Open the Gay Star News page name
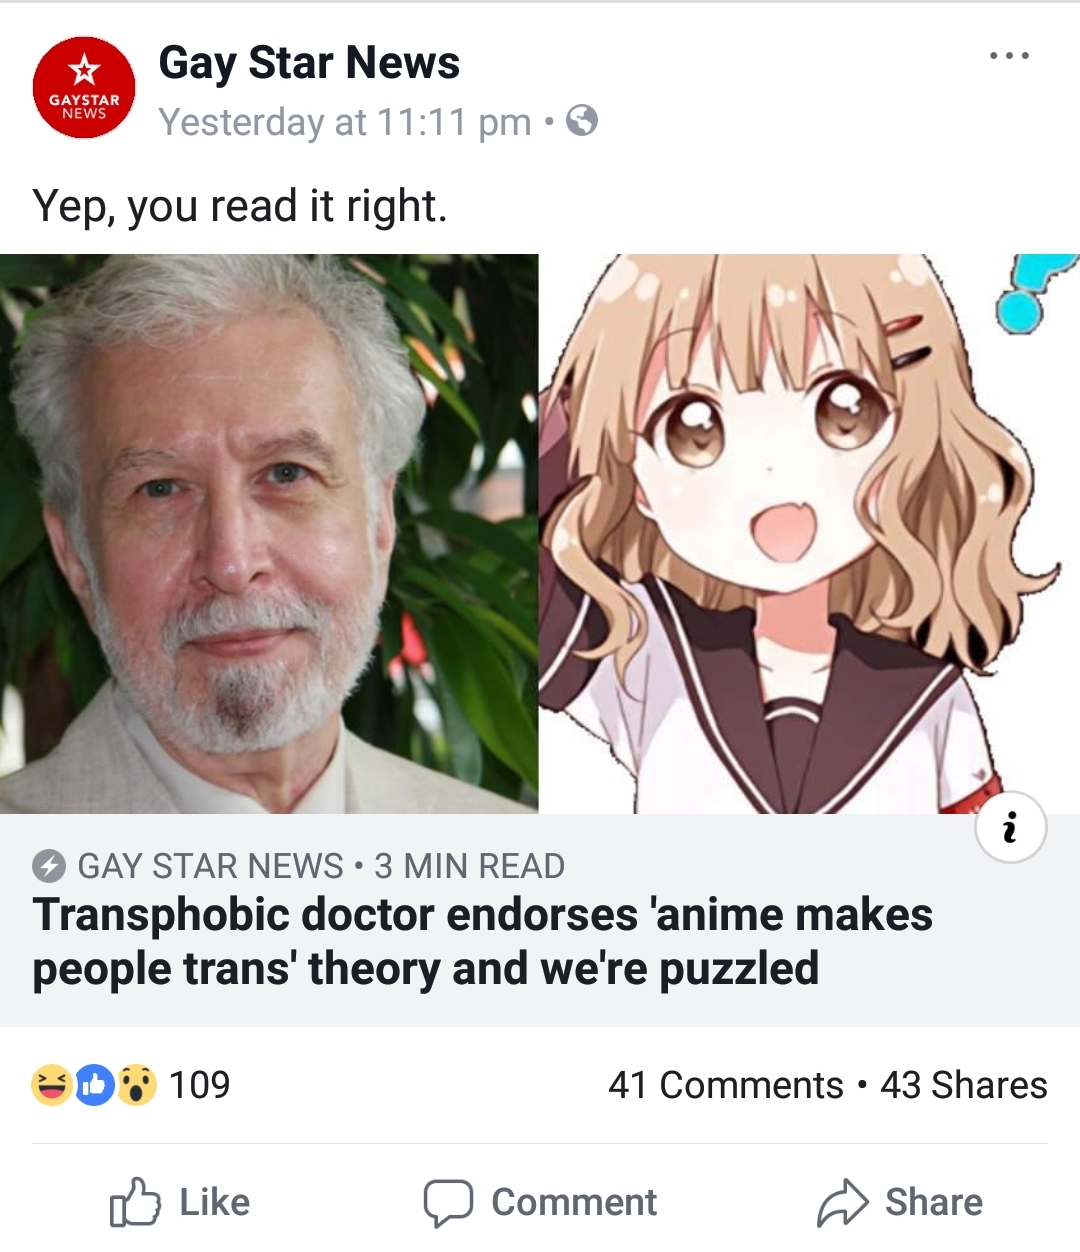 pos(309,62)
